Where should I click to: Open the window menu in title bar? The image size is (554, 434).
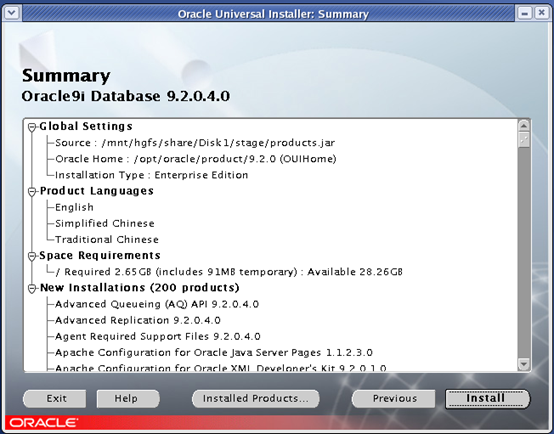(11, 13)
